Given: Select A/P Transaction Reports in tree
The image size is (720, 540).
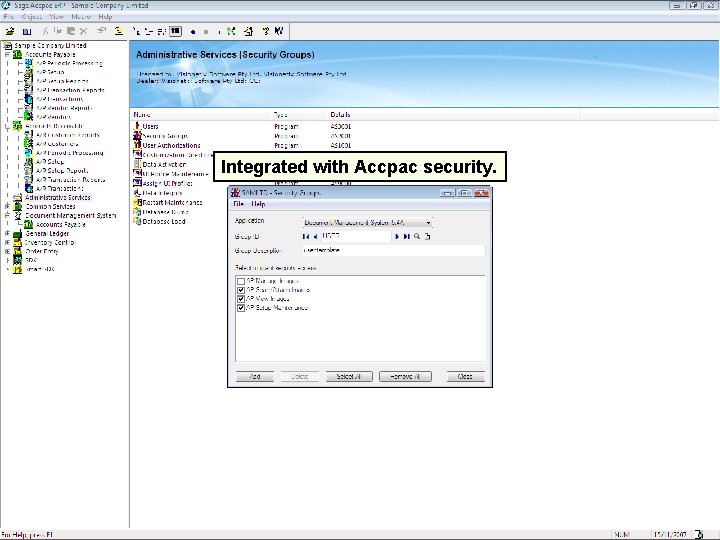Looking at the screenshot, I should pyautogui.click(x=70, y=90).
